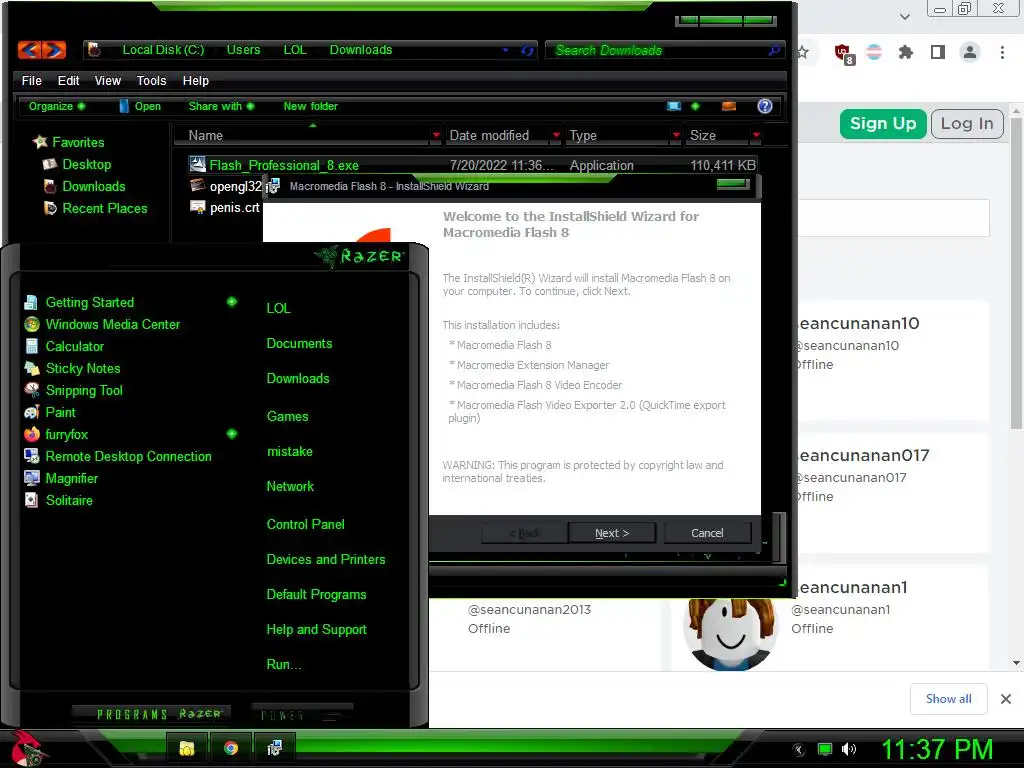The height and width of the screenshot is (768, 1024).
Task: Click the volume speaker tray icon
Action: [848, 749]
